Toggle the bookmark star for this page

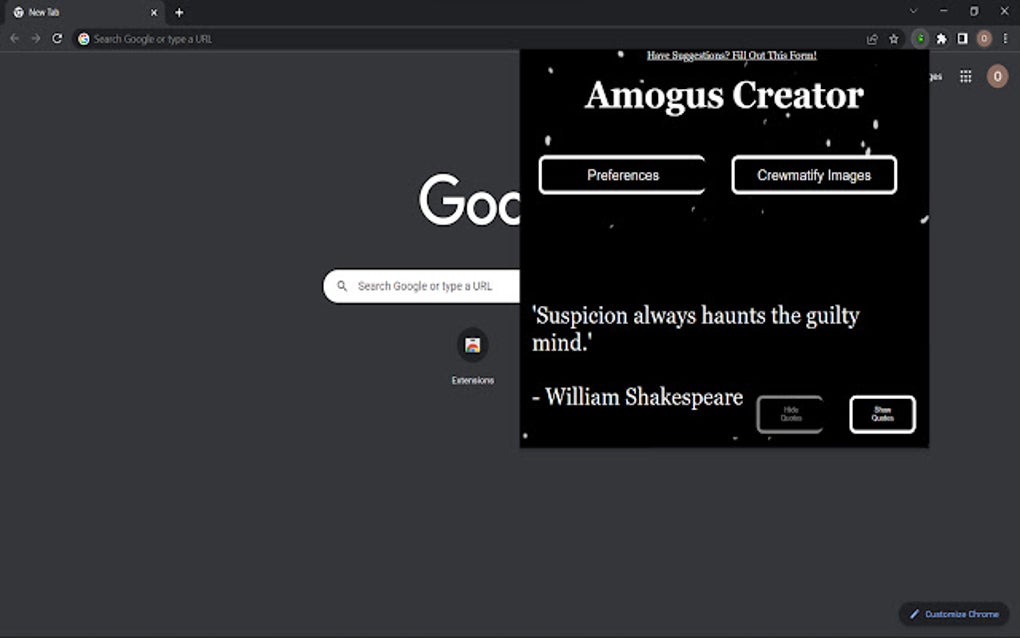pos(893,38)
